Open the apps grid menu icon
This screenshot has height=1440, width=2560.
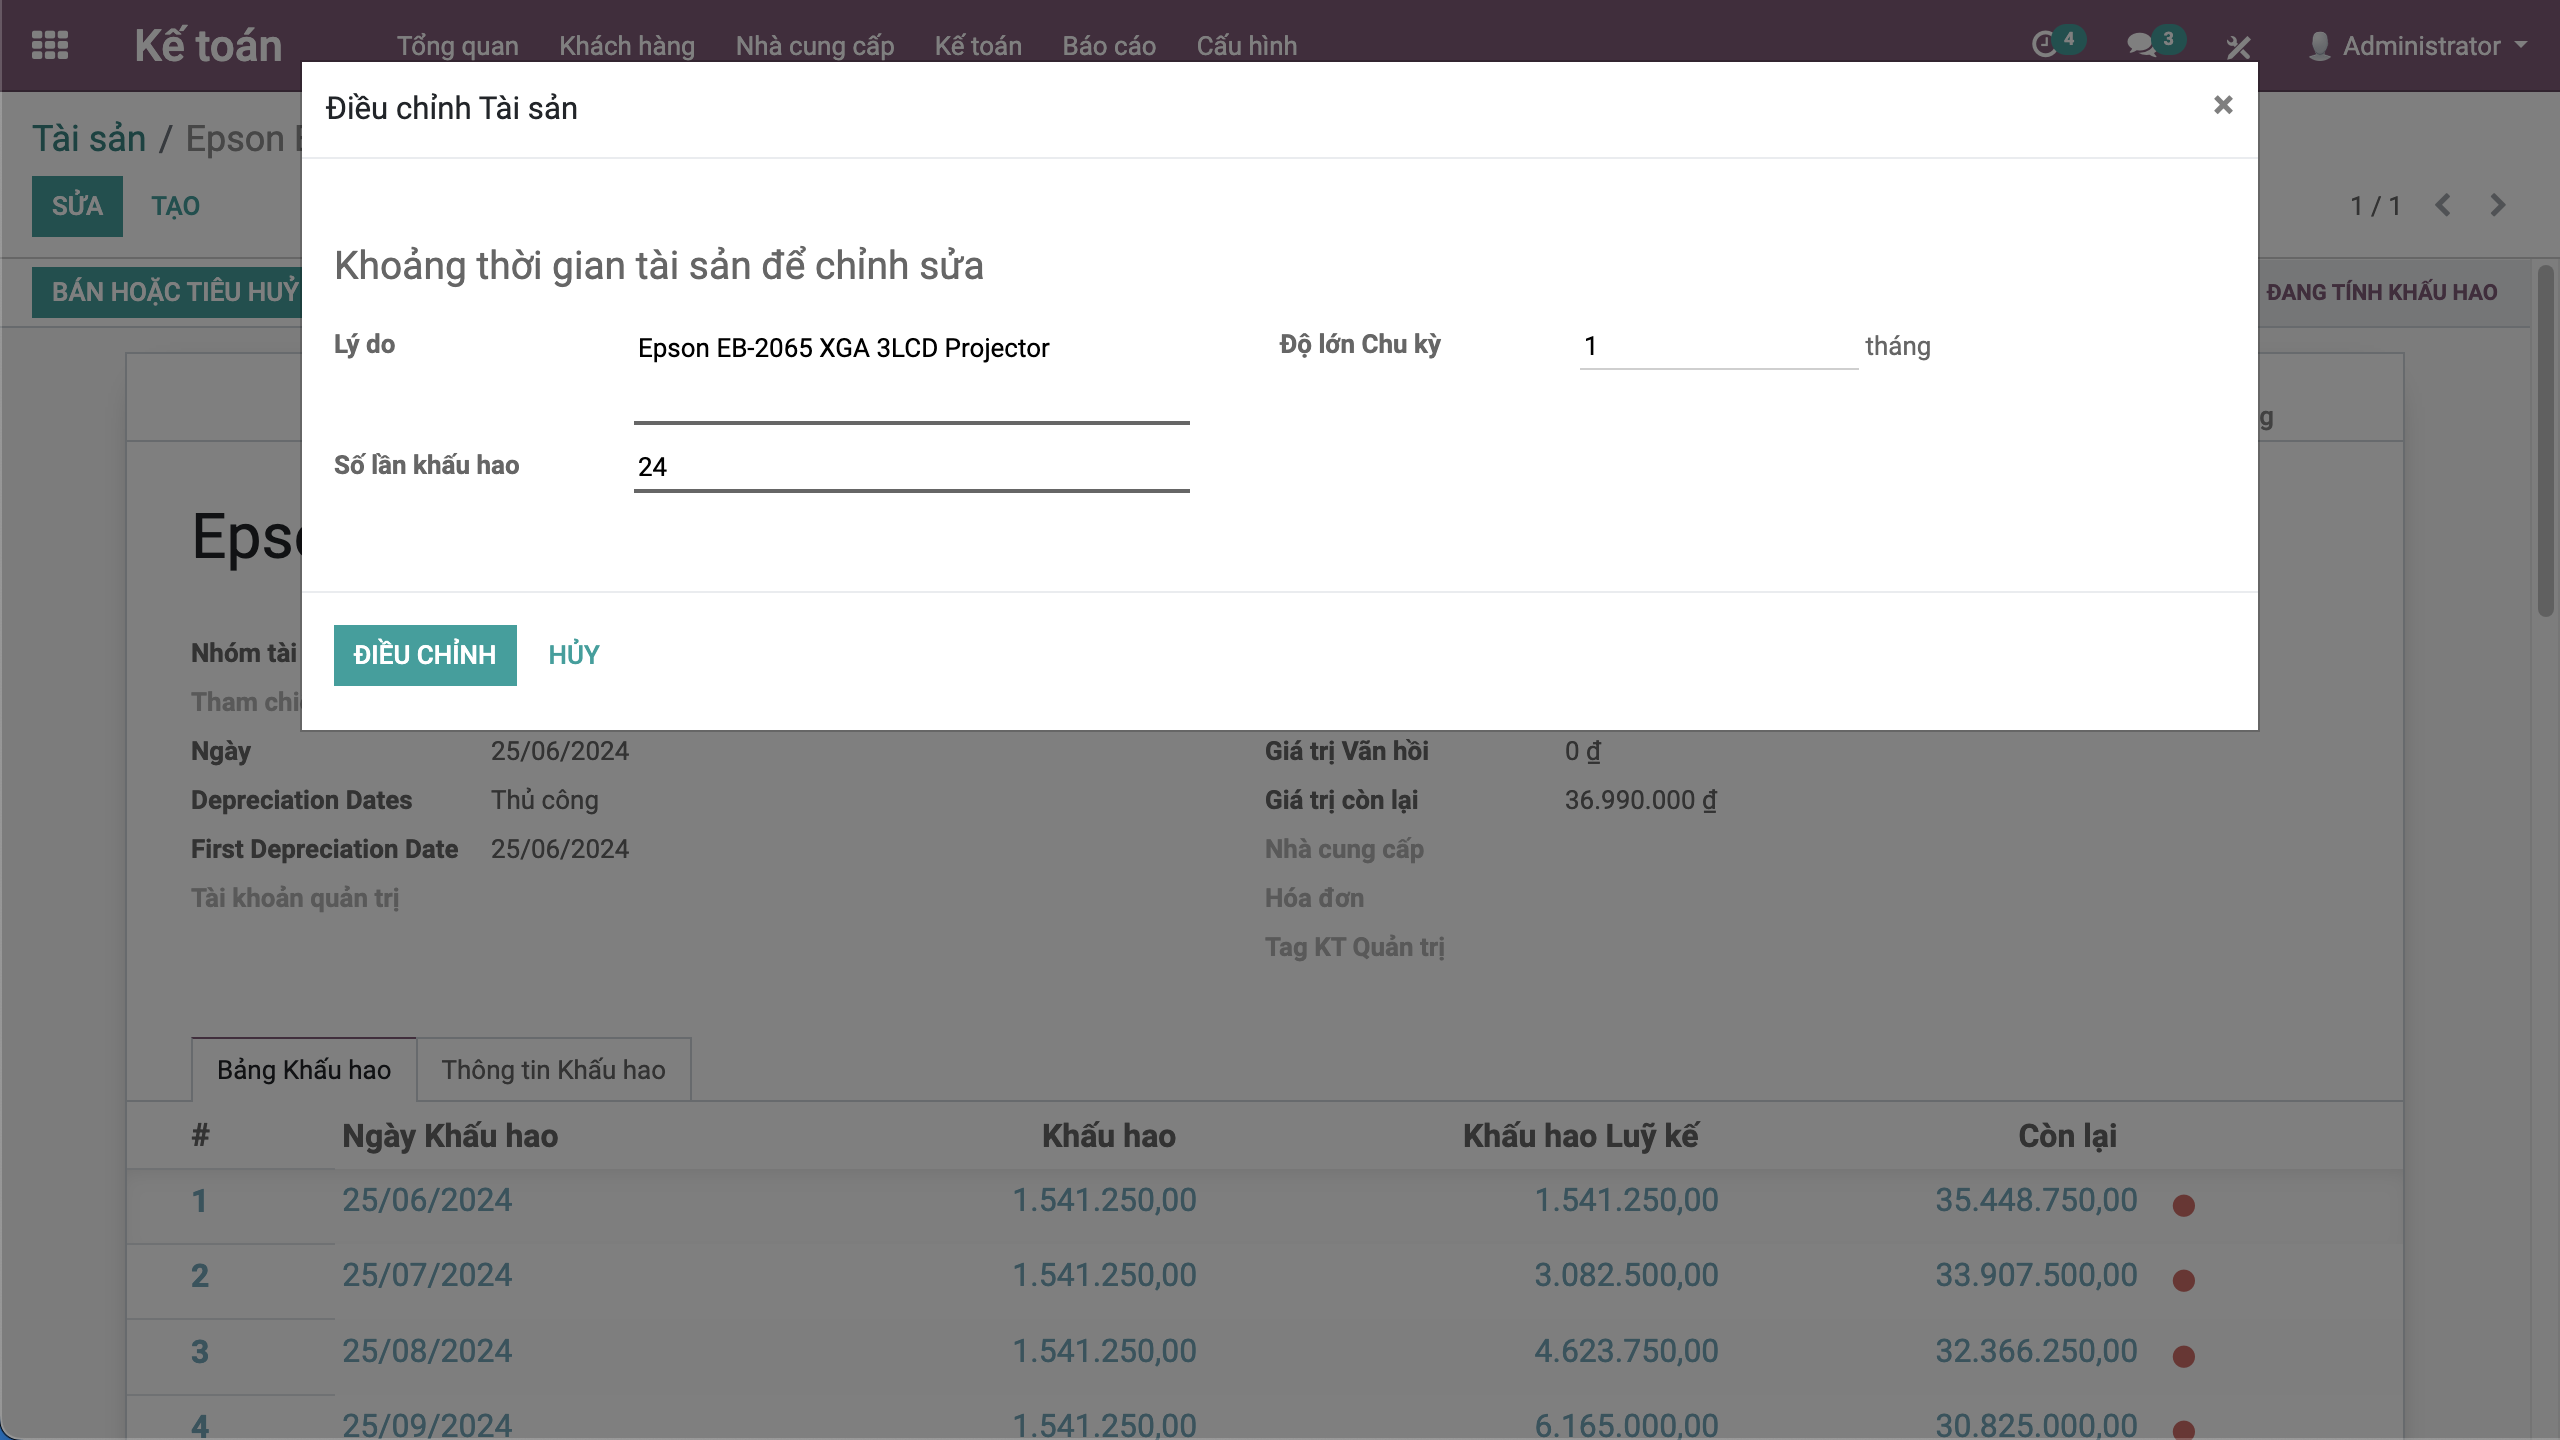50,45
